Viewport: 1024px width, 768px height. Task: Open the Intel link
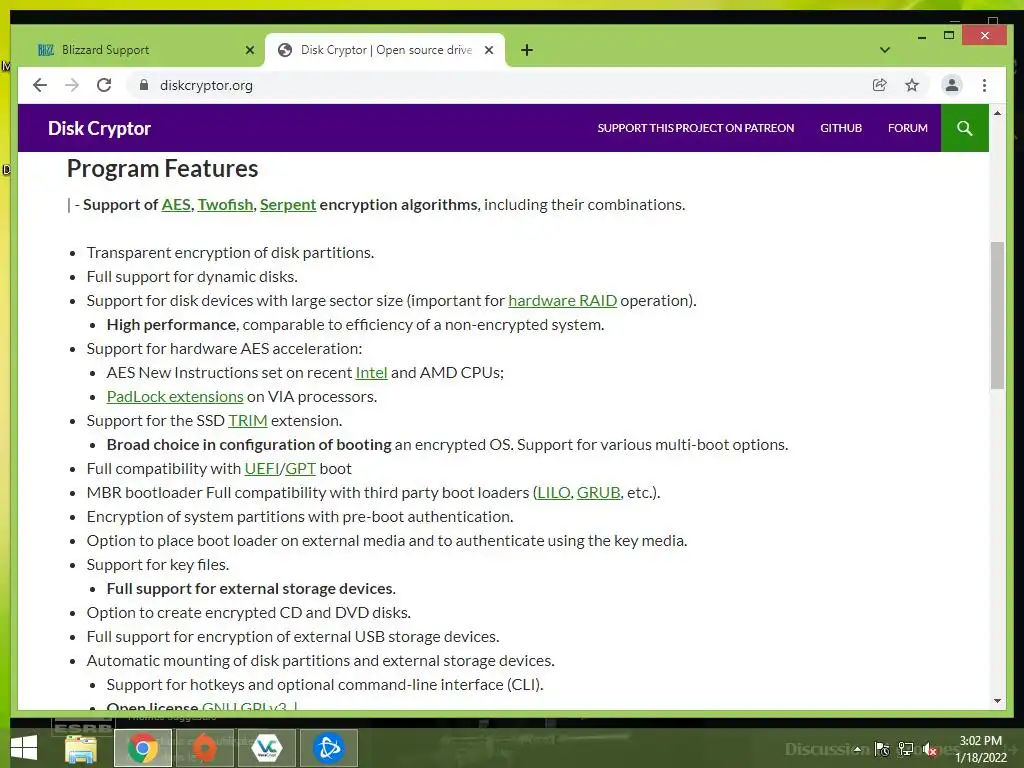(372, 372)
